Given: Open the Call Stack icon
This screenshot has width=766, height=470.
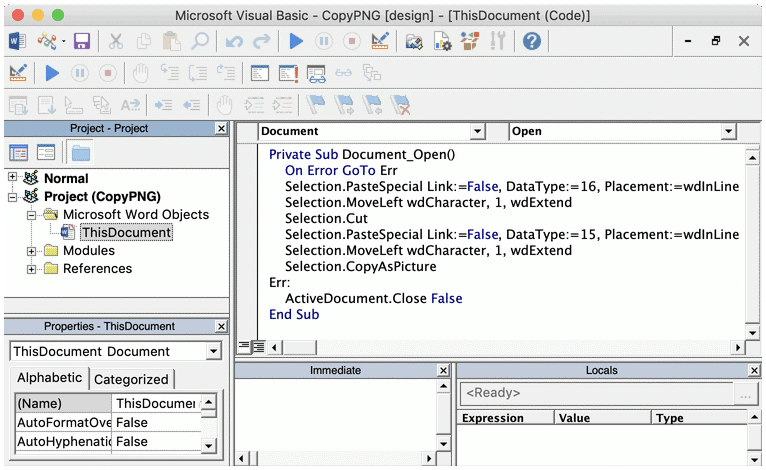Looking at the screenshot, I should click(372, 73).
